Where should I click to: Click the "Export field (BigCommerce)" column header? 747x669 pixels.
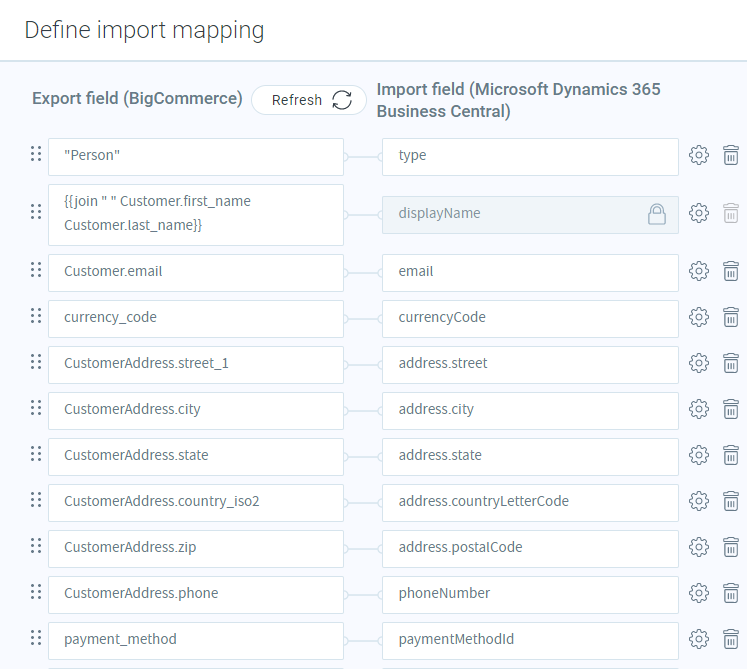(x=137, y=98)
